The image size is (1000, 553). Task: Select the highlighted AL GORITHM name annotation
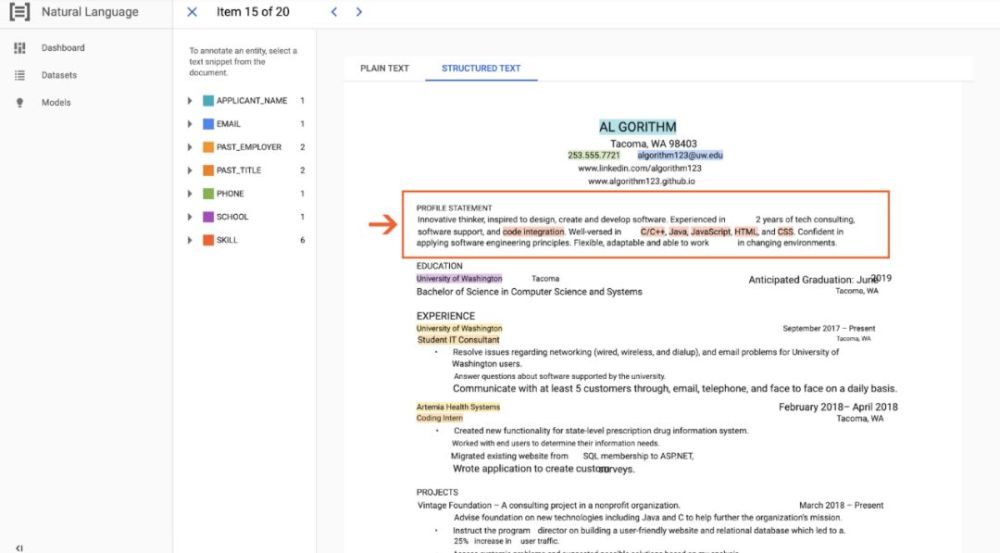(x=638, y=127)
